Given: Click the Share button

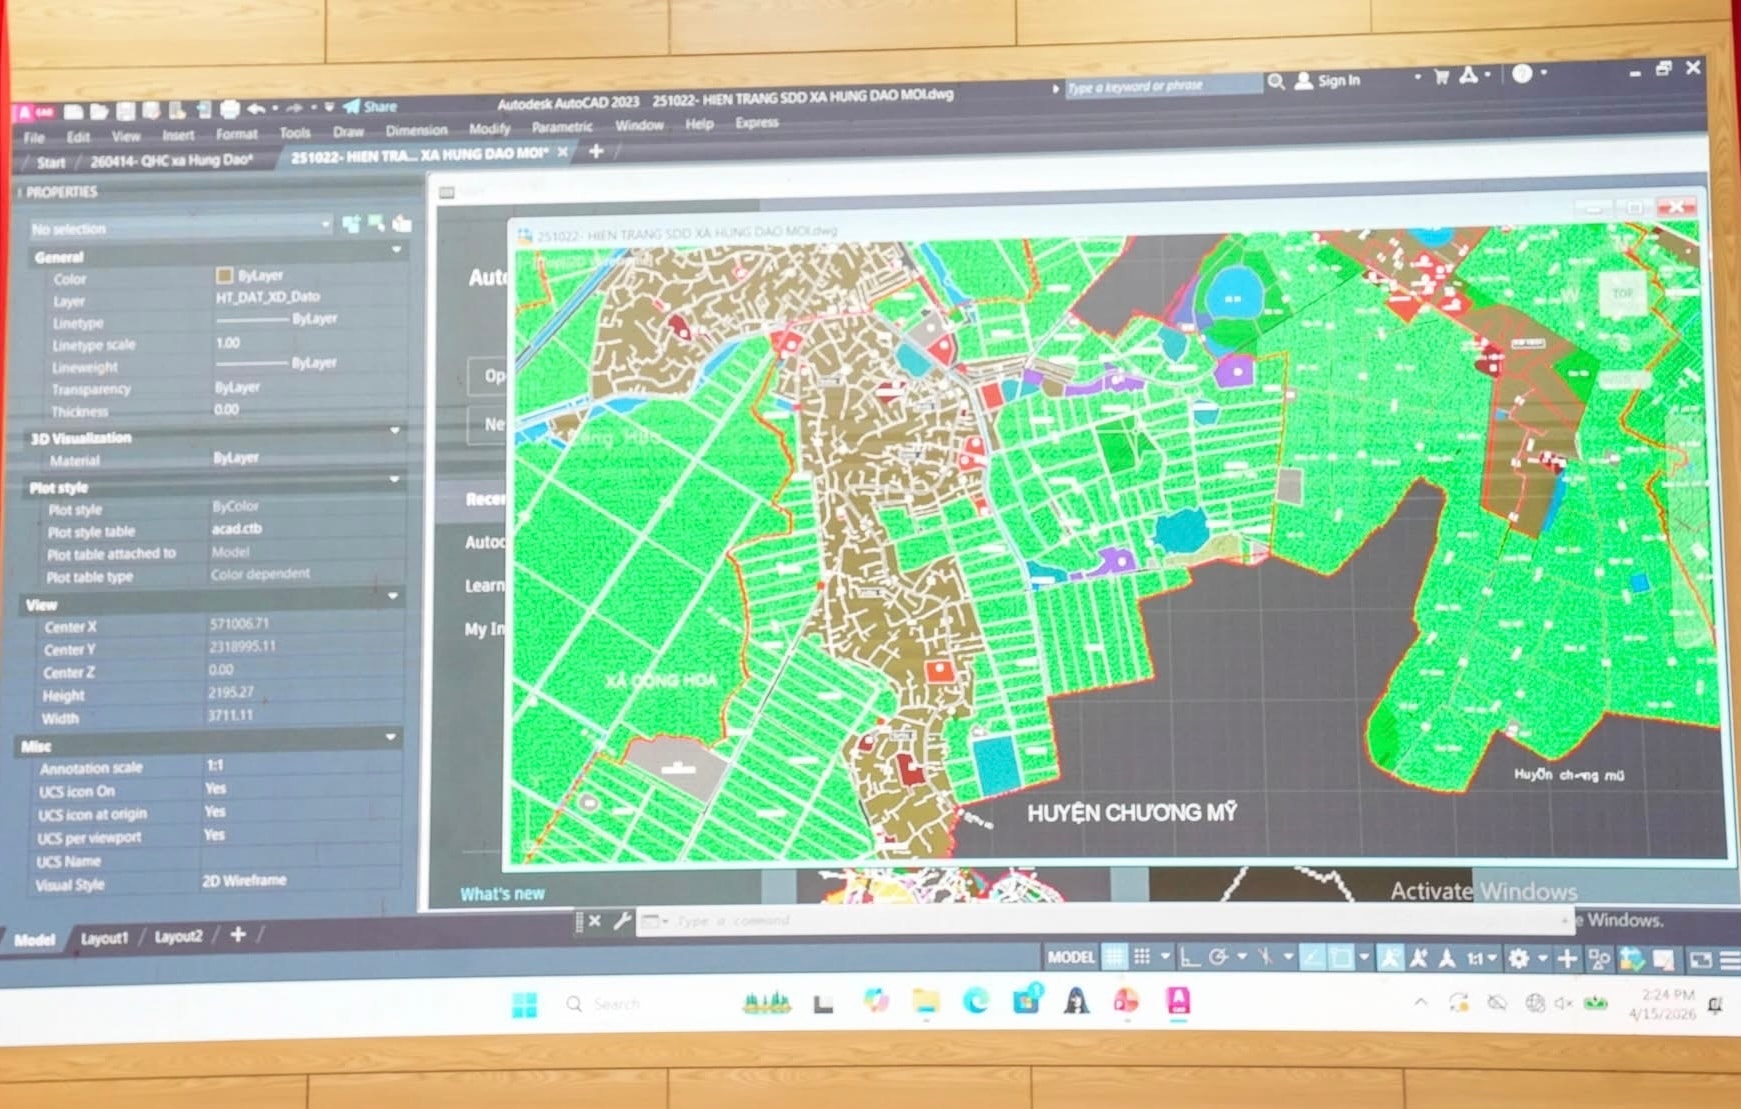Looking at the screenshot, I should coord(370,106).
